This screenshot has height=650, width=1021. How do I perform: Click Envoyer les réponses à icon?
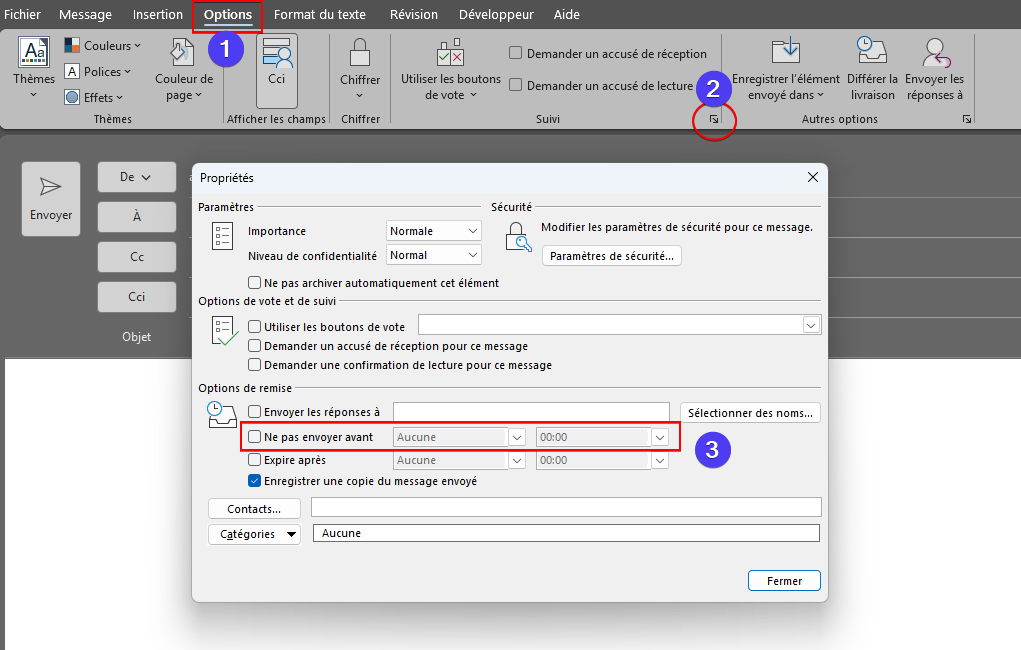click(x=936, y=52)
